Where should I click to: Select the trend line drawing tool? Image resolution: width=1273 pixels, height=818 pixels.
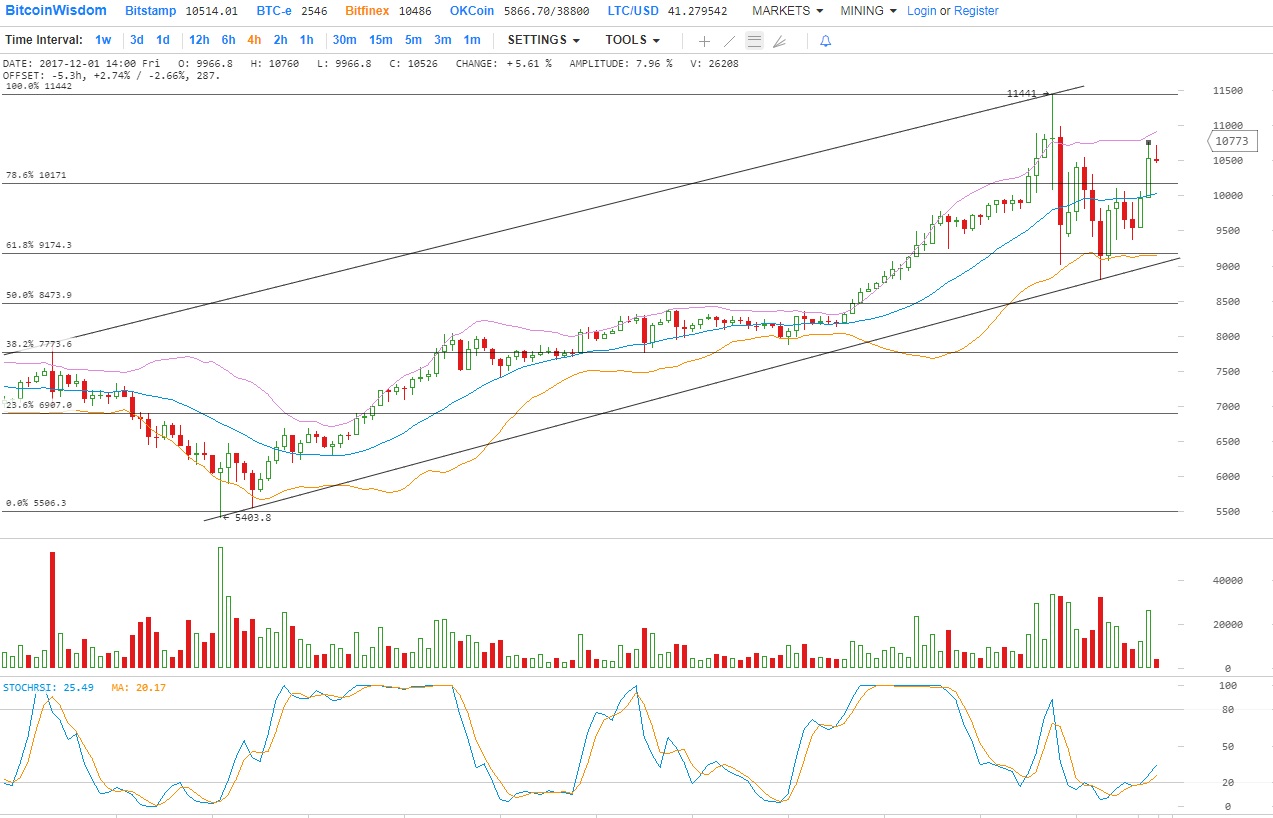tap(729, 41)
